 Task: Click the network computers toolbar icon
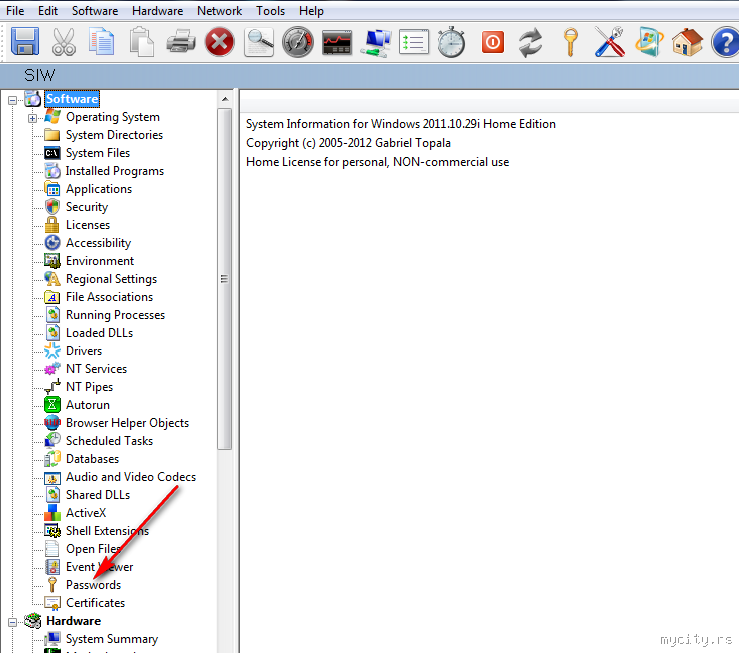(x=376, y=42)
